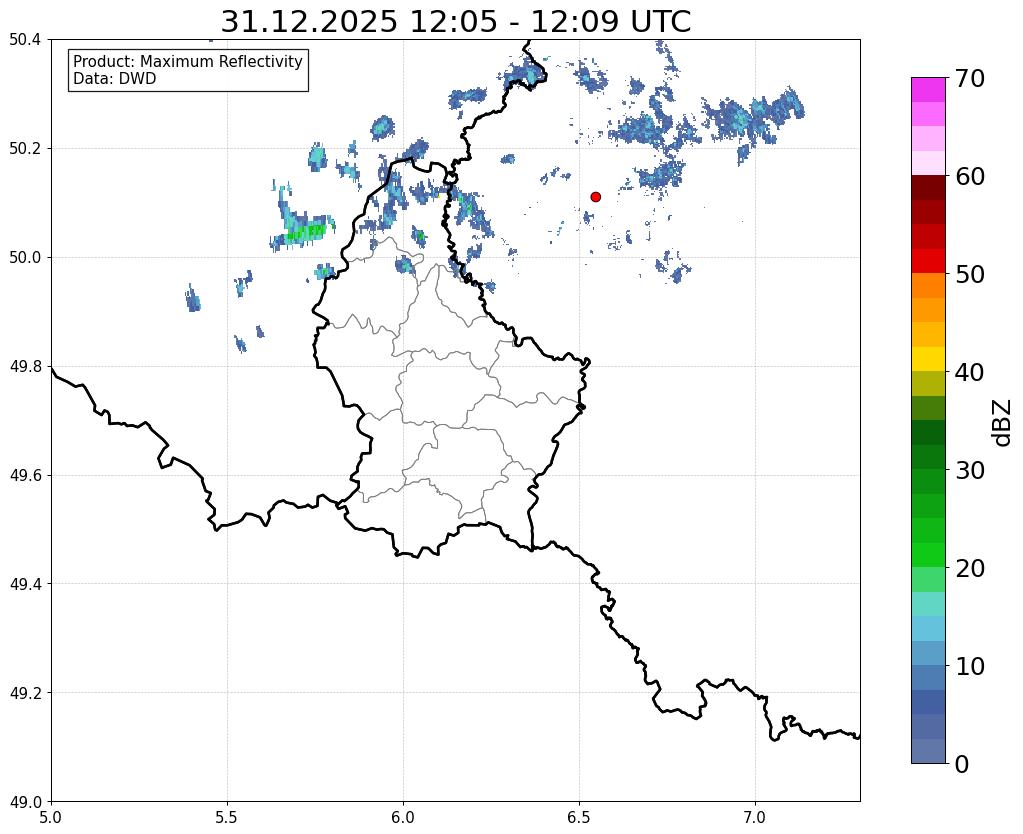
Task: Click the colorbar label 70
Action: pos(969,78)
